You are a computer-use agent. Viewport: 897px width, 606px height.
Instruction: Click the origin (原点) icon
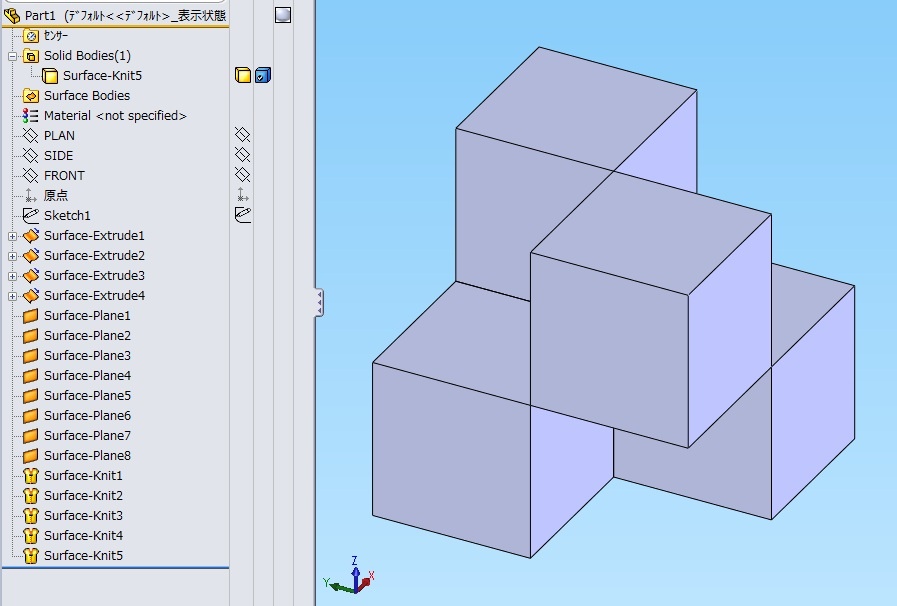click(30, 196)
